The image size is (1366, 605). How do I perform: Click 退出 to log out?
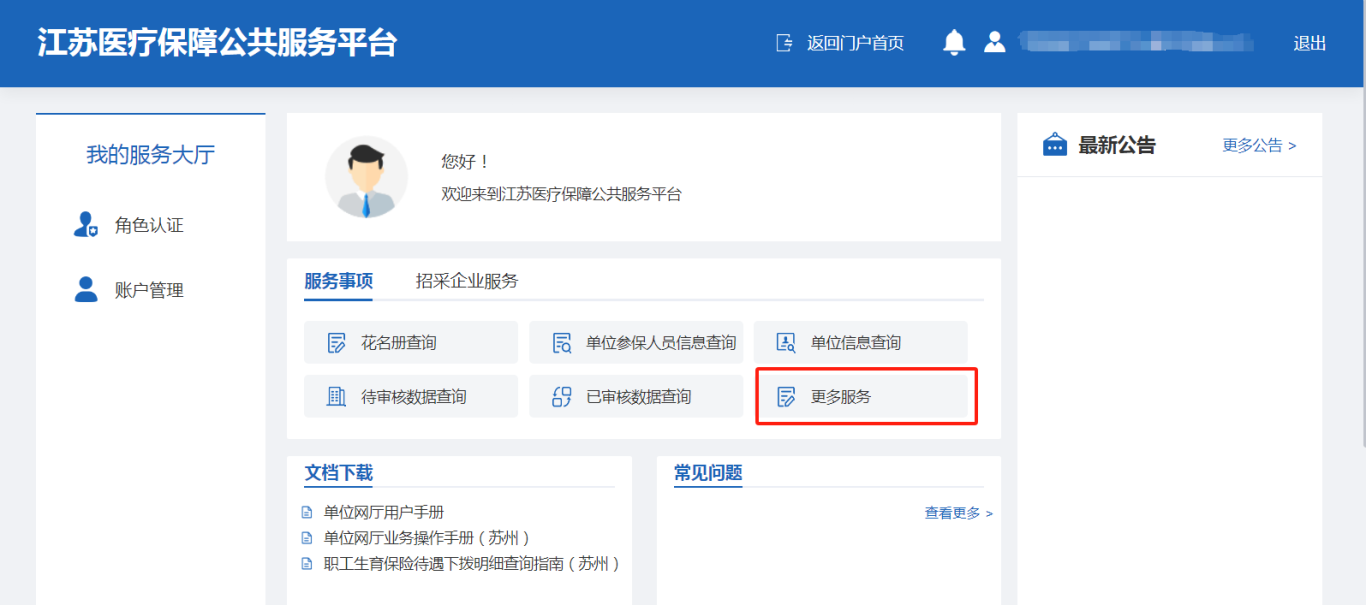[1310, 43]
